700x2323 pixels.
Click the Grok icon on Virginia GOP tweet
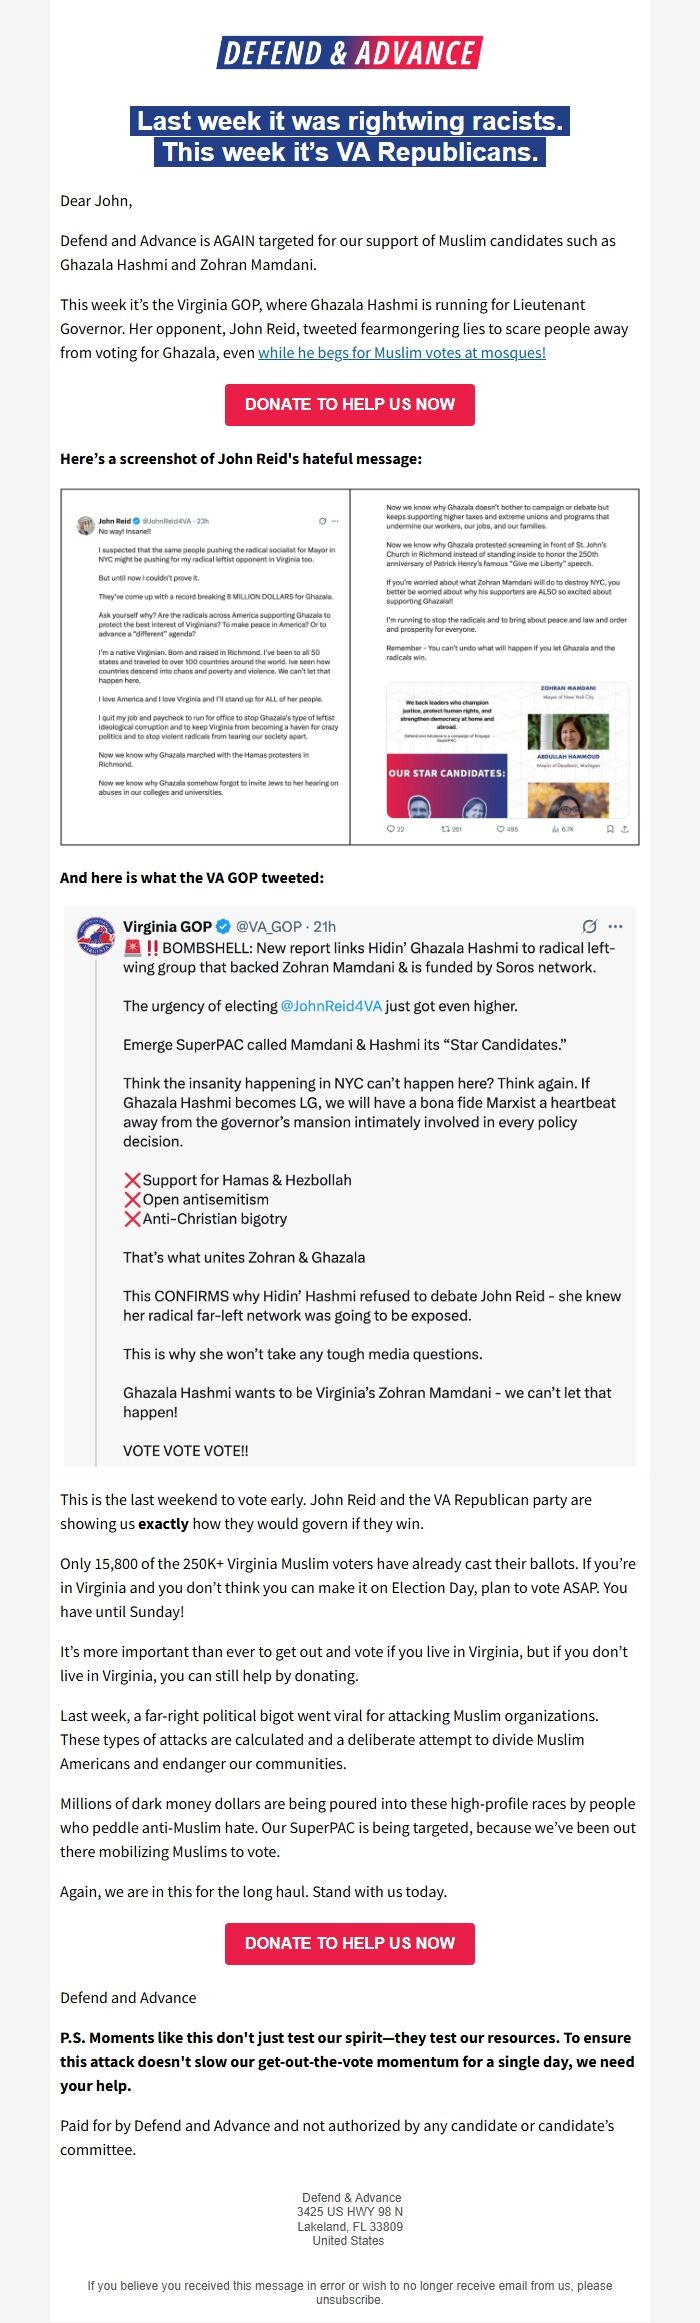pyautogui.click(x=590, y=926)
